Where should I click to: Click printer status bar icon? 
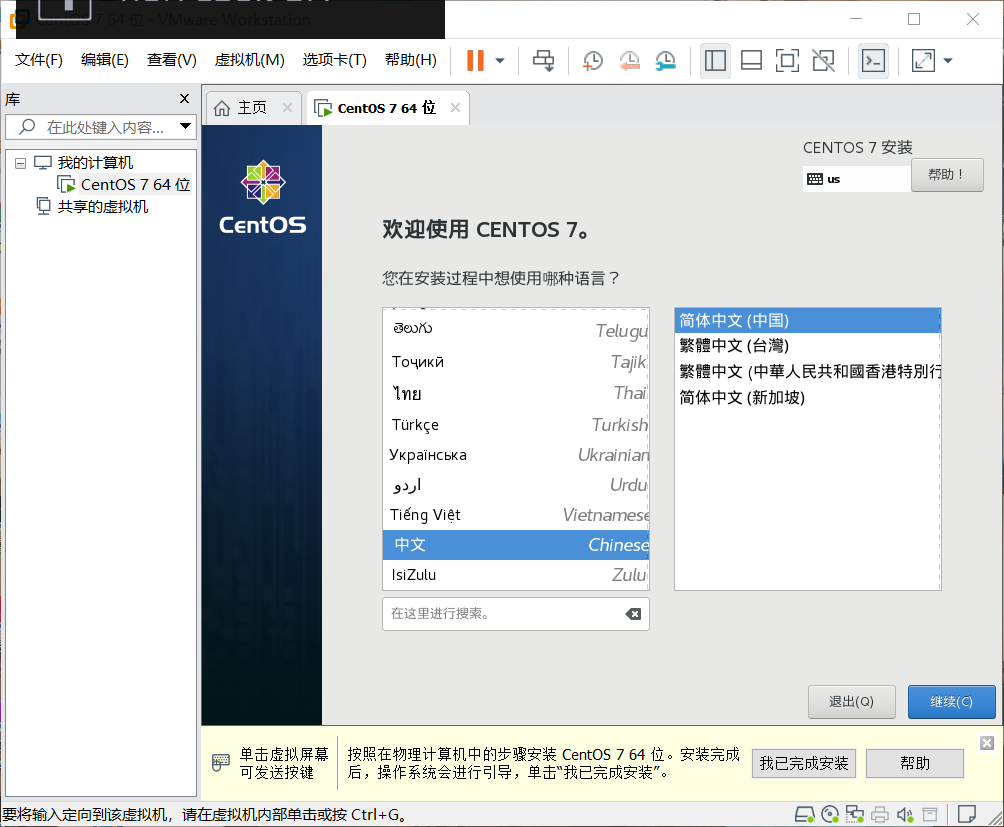point(880,814)
